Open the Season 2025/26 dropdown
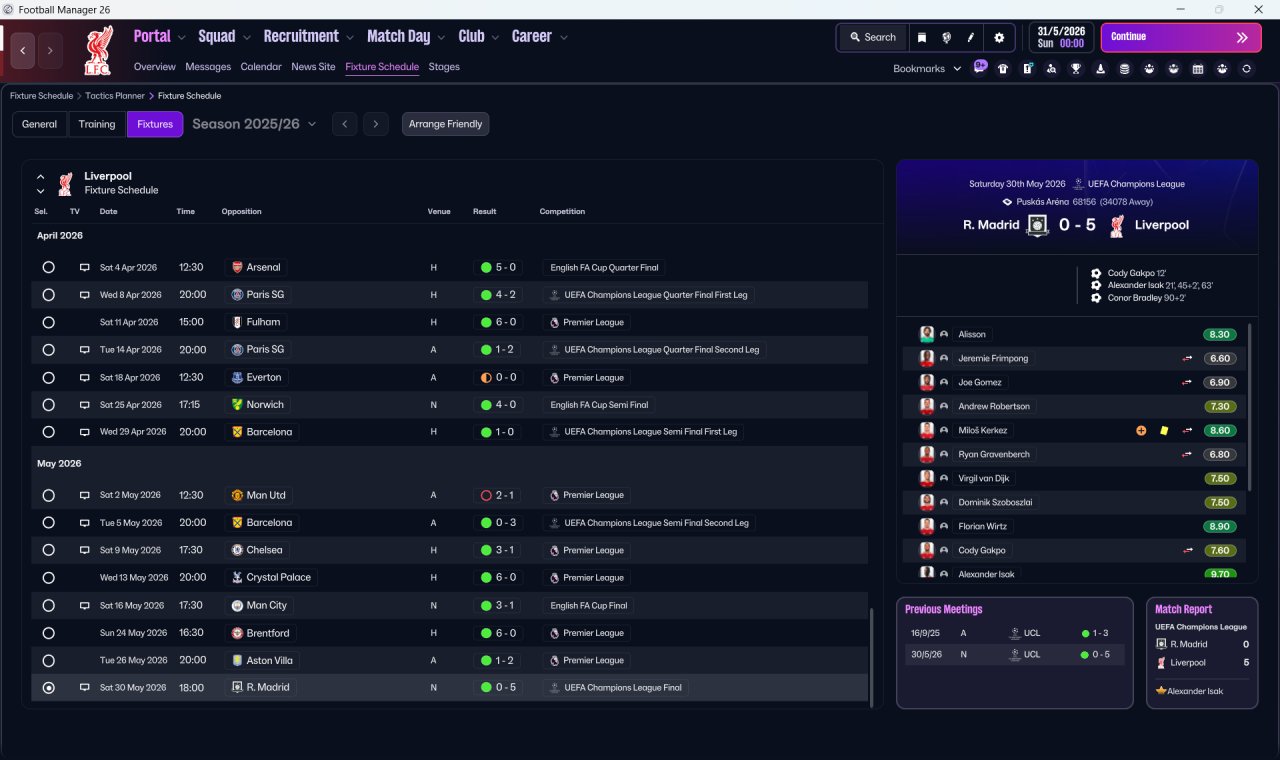This screenshot has height=760, width=1280. 254,124
